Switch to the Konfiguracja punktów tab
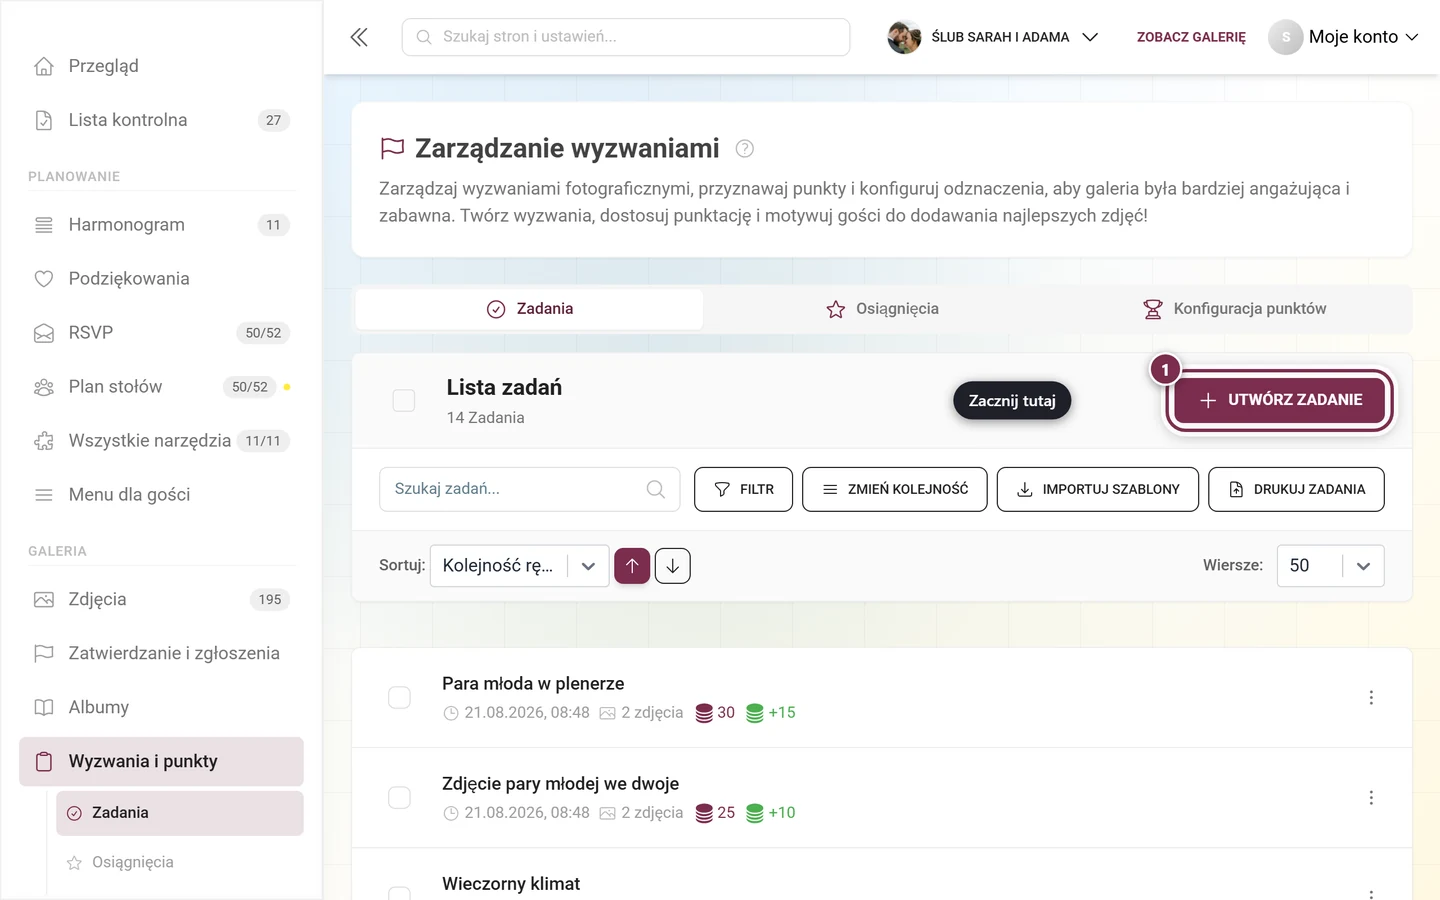This screenshot has width=1440, height=900. pos(1235,309)
